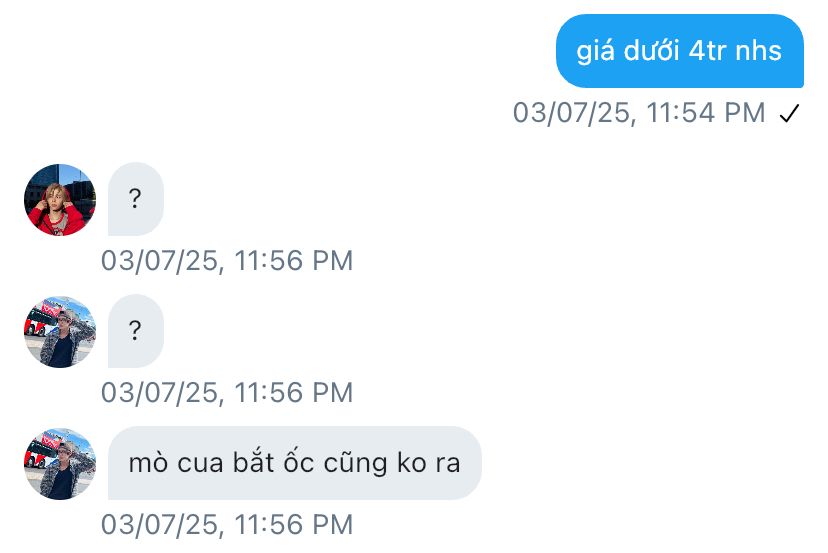Select the blue "giá dưới 4tr nhs" message bubble
This screenshot has height=553, width=828.
pyautogui.click(x=680, y=51)
